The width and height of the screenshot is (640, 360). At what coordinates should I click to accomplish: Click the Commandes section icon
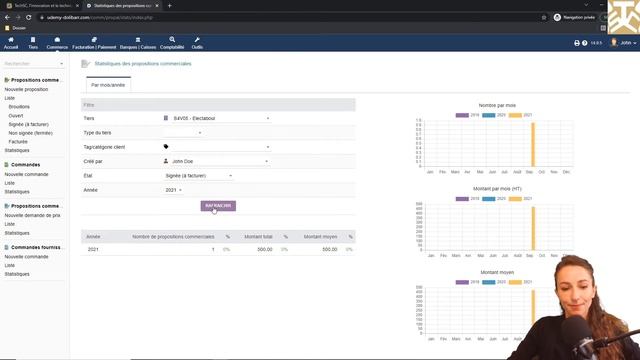(x=7, y=165)
